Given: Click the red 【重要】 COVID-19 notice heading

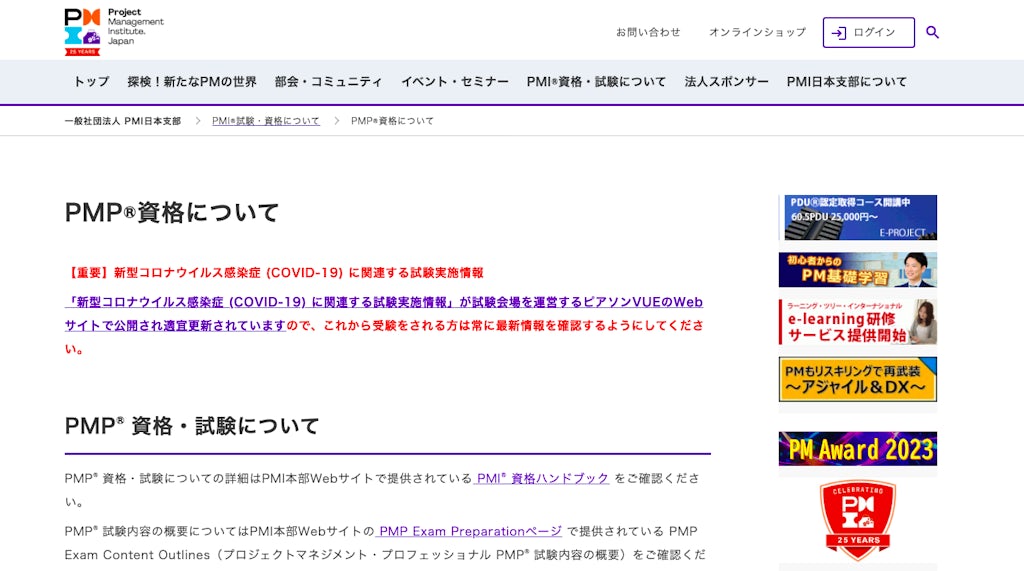Looking at the screenshot, I should click(x=274, y=272).
